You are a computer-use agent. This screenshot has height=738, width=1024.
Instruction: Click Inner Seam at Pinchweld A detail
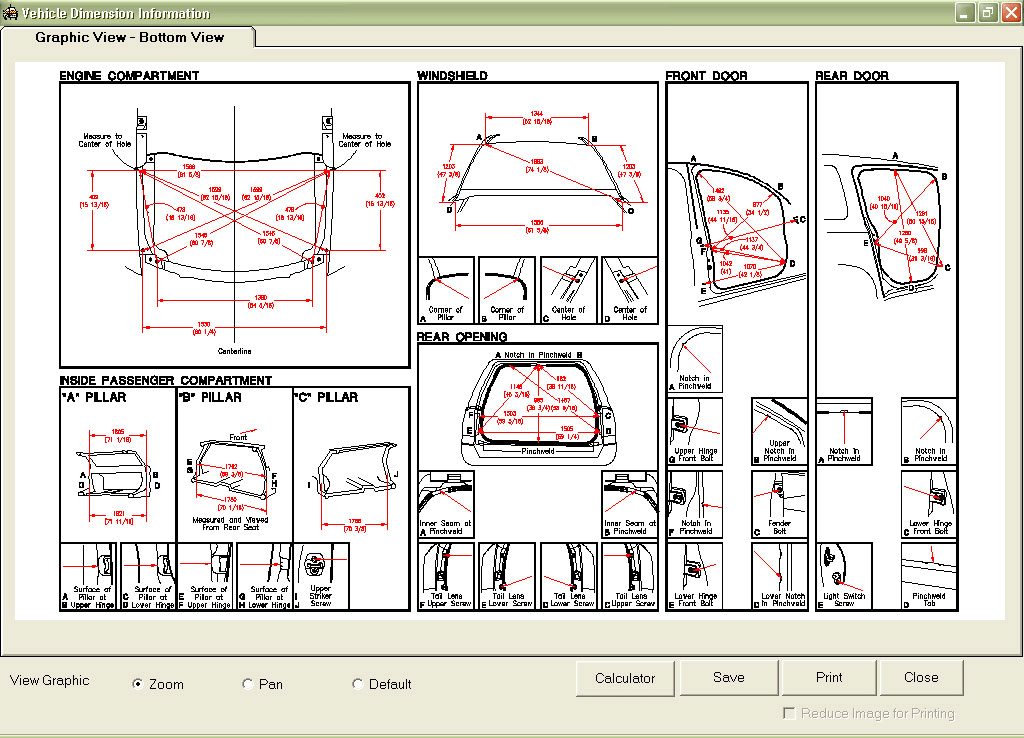point(446,504)
